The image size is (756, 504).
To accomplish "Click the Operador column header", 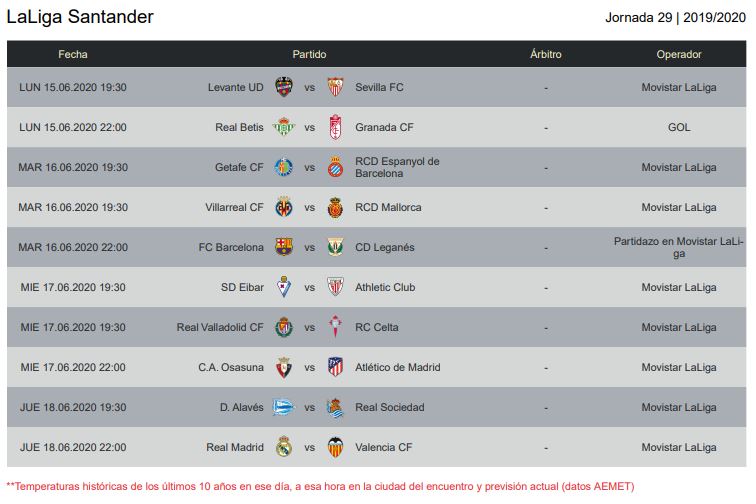I will pyautogui.click(x=679, y=54).
